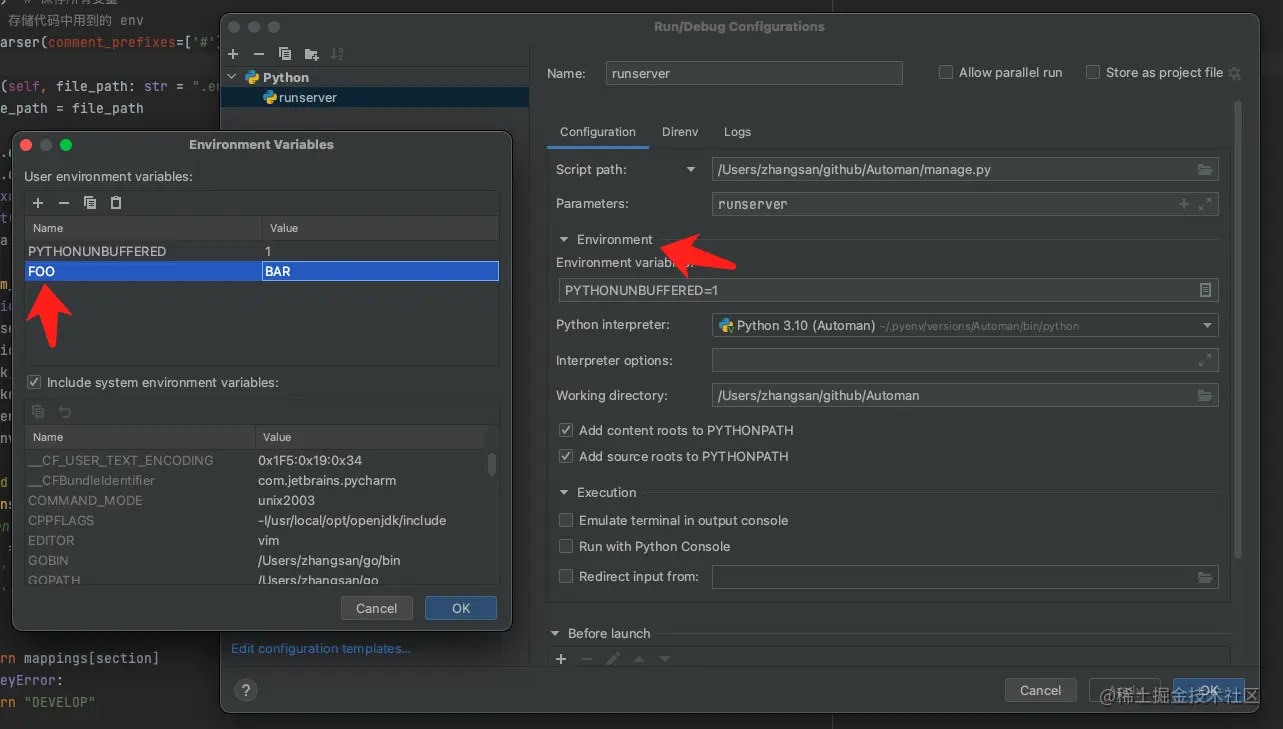Uncheck Add content roots to PYTHONPATH

566,431
